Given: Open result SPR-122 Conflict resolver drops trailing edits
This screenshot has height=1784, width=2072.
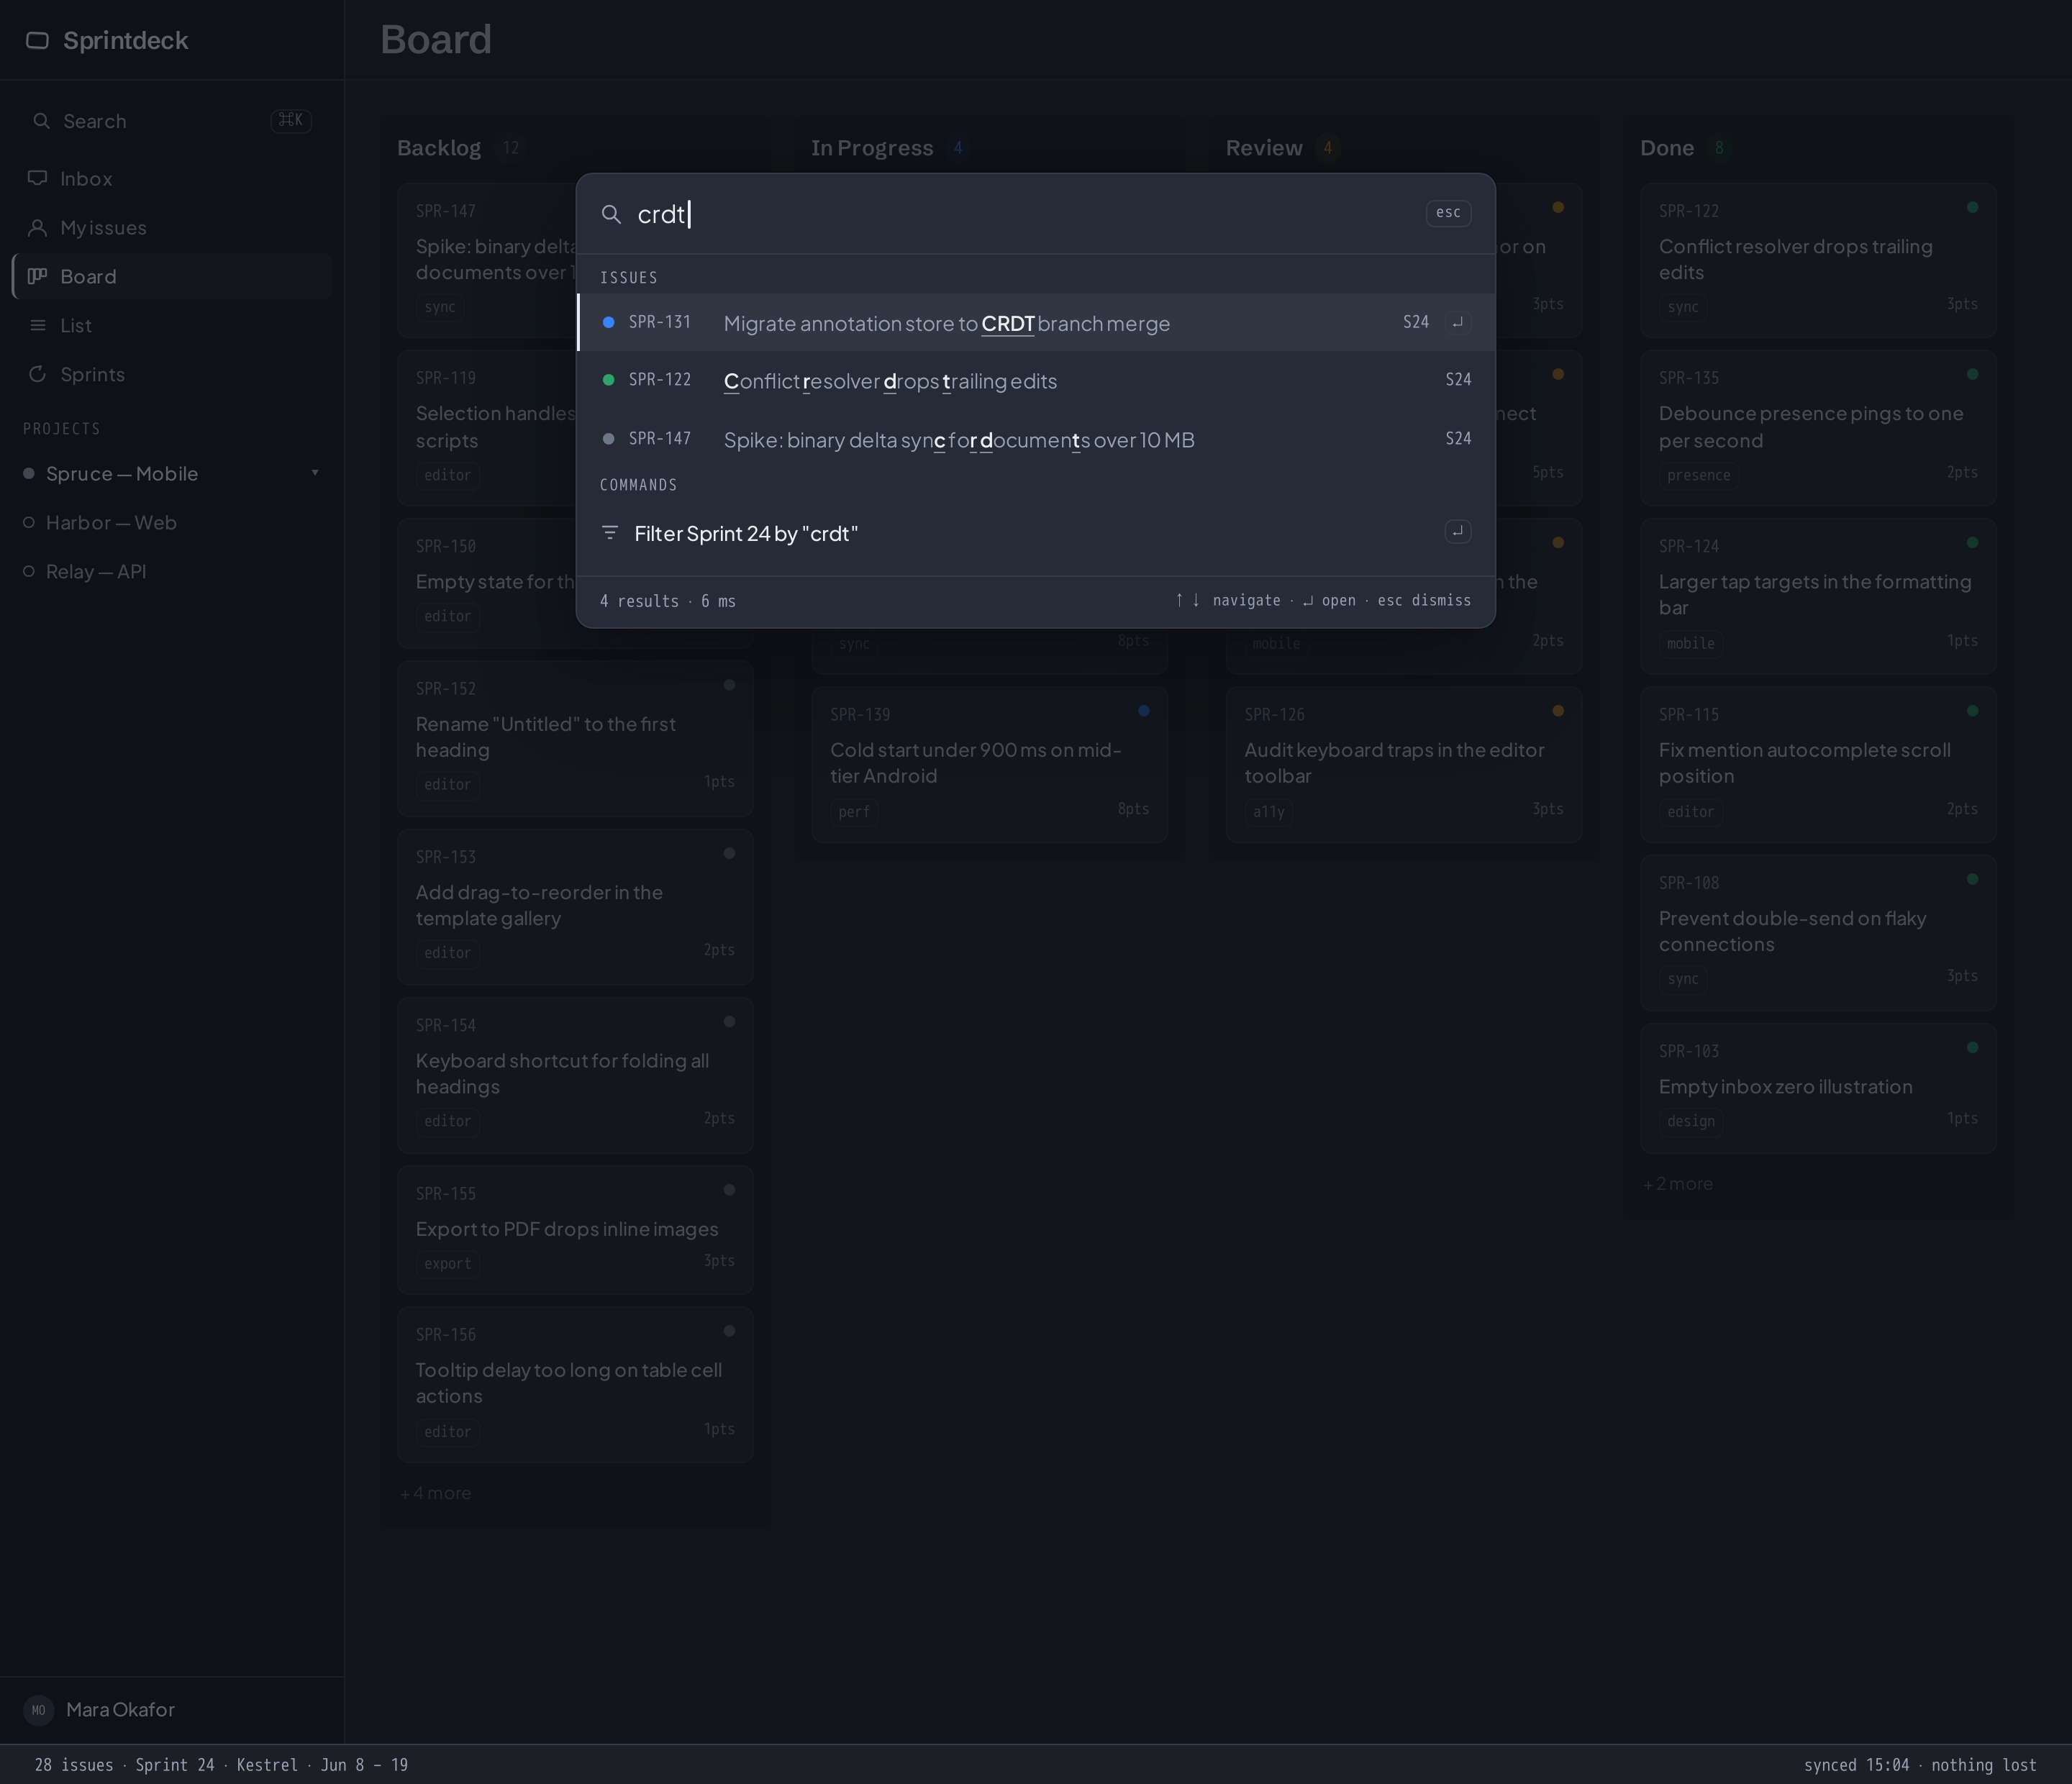Looking at the screenshot, I should point(1036,380).
